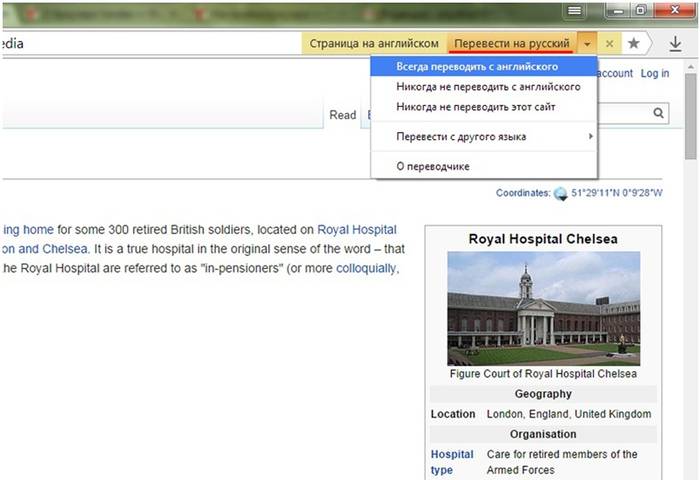
Task: Open downloads with the arrow icon
Action: (676, 44)
